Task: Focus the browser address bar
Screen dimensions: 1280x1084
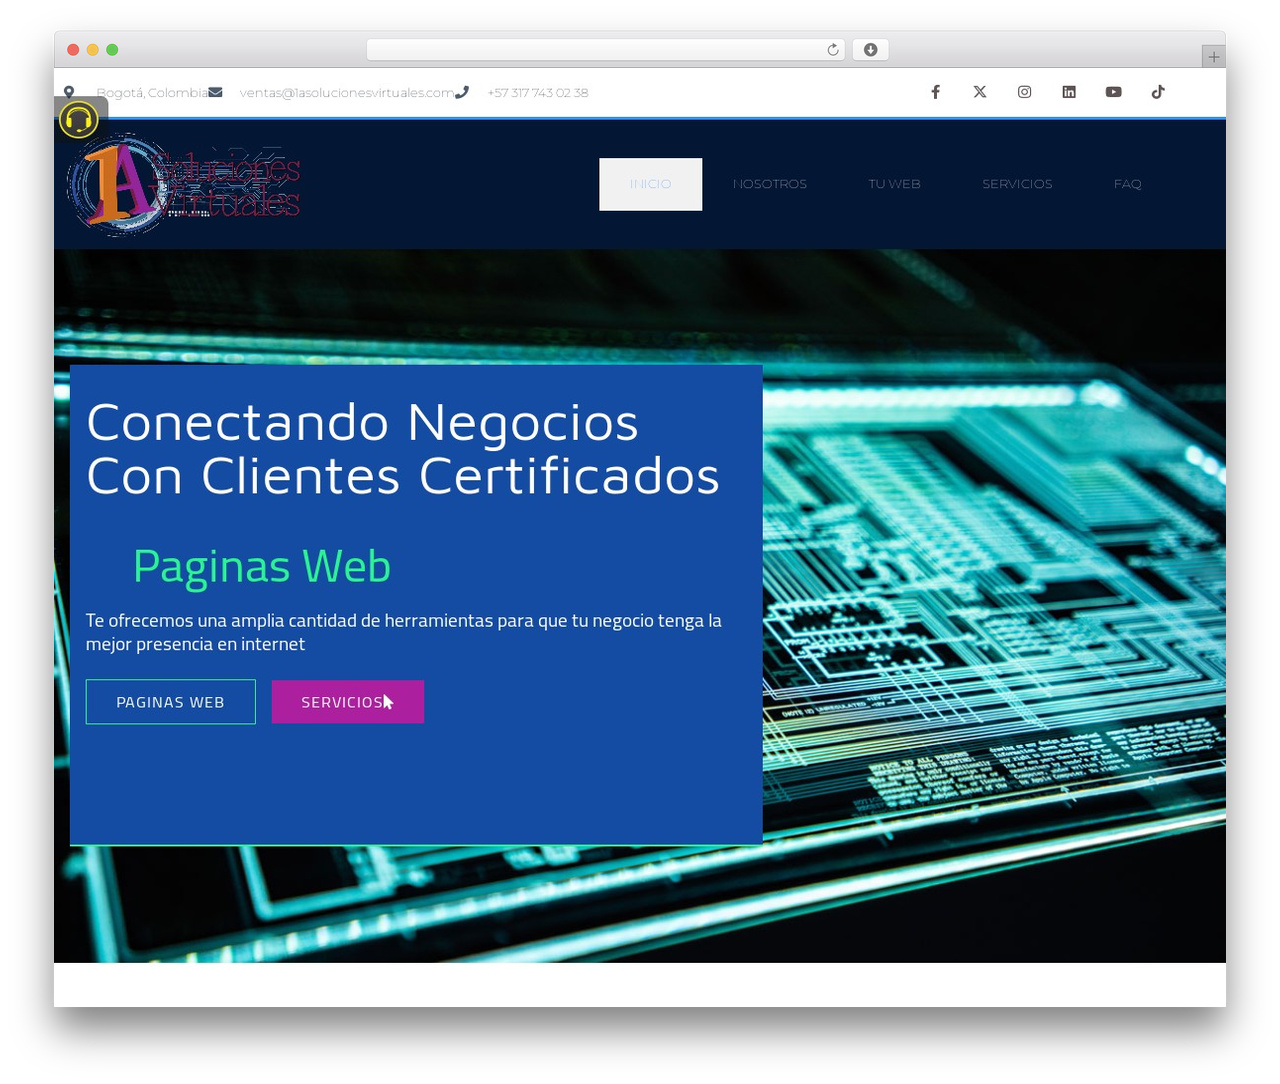Action: coord(605,50)
